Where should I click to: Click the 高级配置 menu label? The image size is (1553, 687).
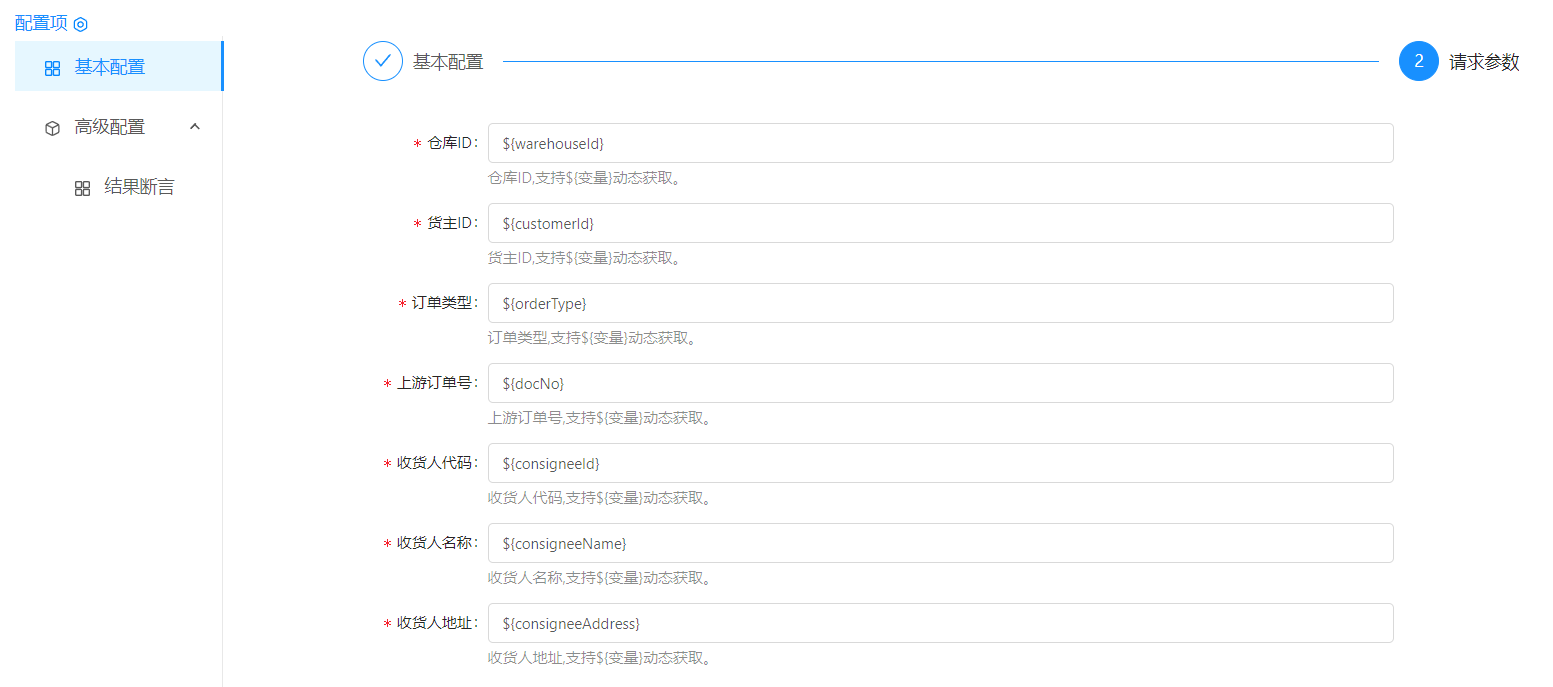pos(110,127)
